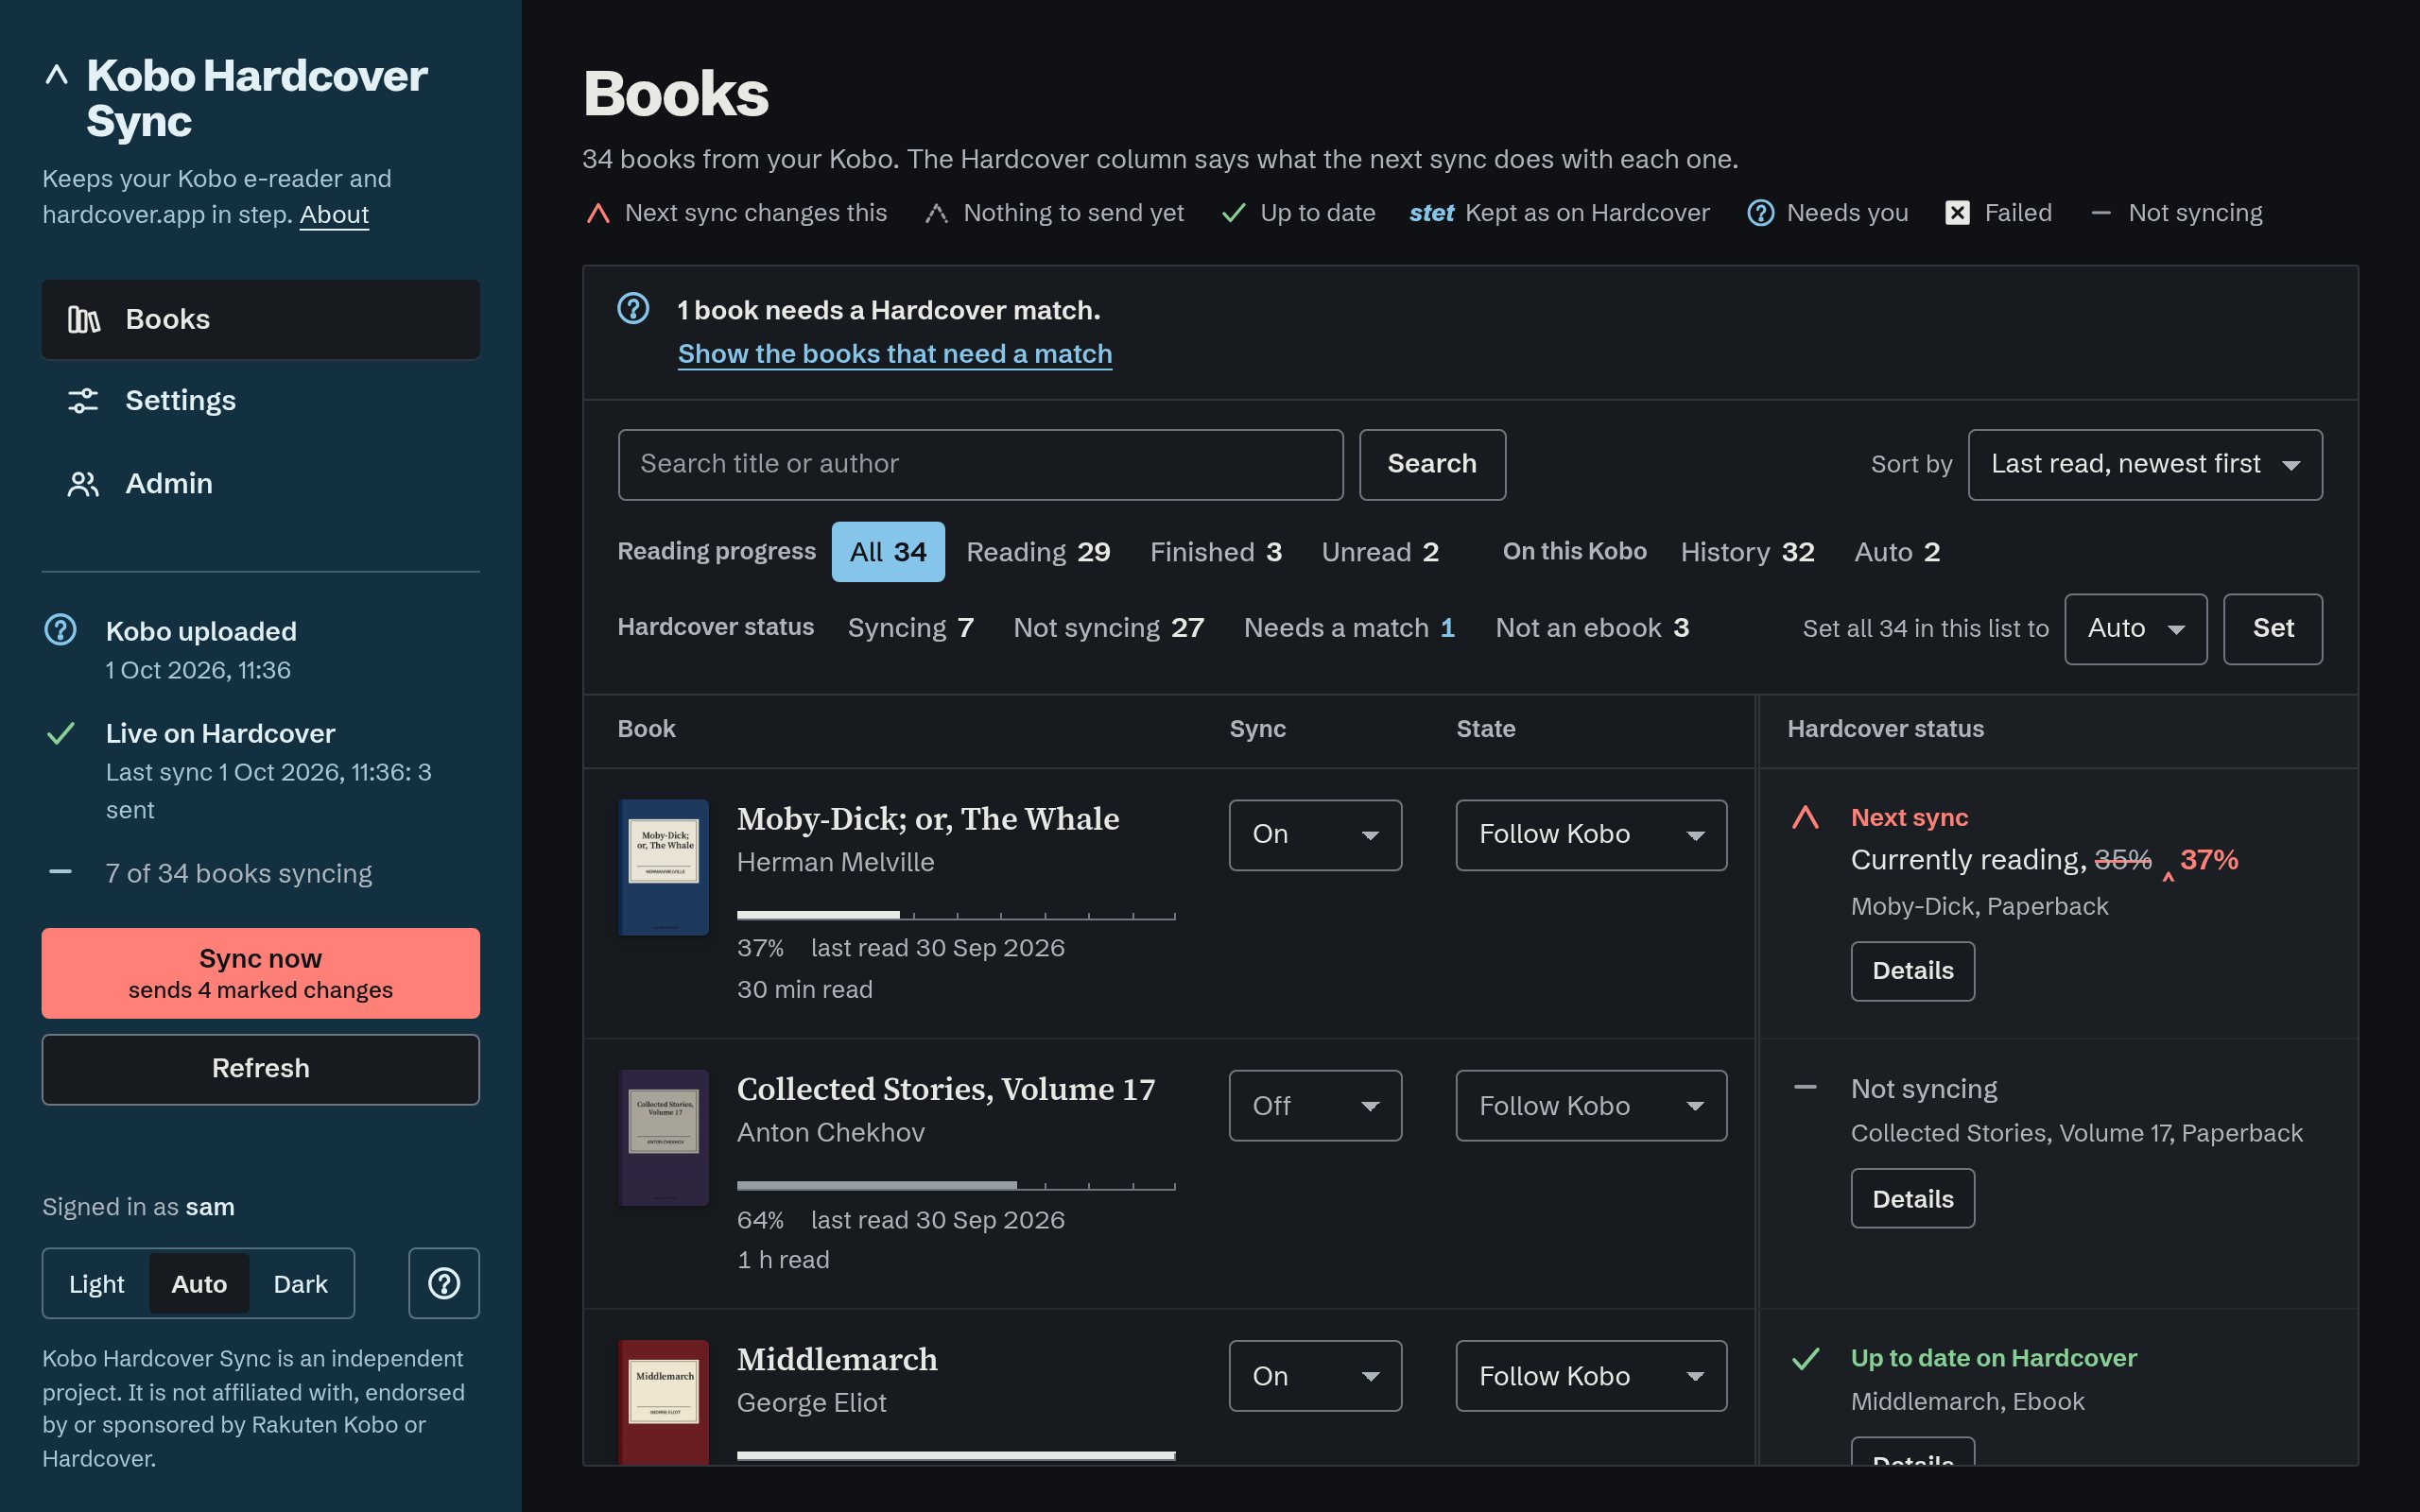Click the green checkmark in Middlemarch status
This screenshot has height=1512, width=2420.
click(x=1805, y=1358)
